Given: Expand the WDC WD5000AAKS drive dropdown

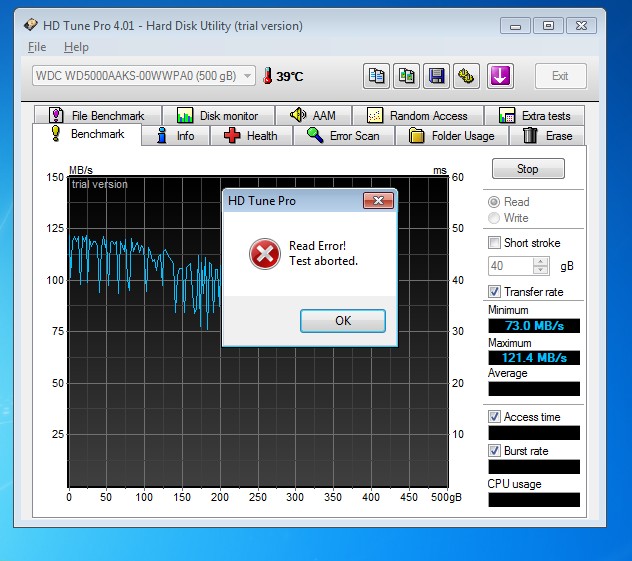Looking at the screenshot, I should click(x=143, y=76).
